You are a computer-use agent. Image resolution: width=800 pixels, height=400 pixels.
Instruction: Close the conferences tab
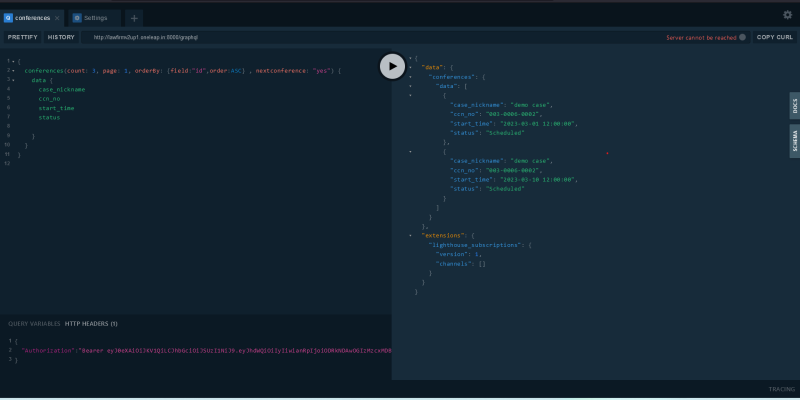[57, 18]
